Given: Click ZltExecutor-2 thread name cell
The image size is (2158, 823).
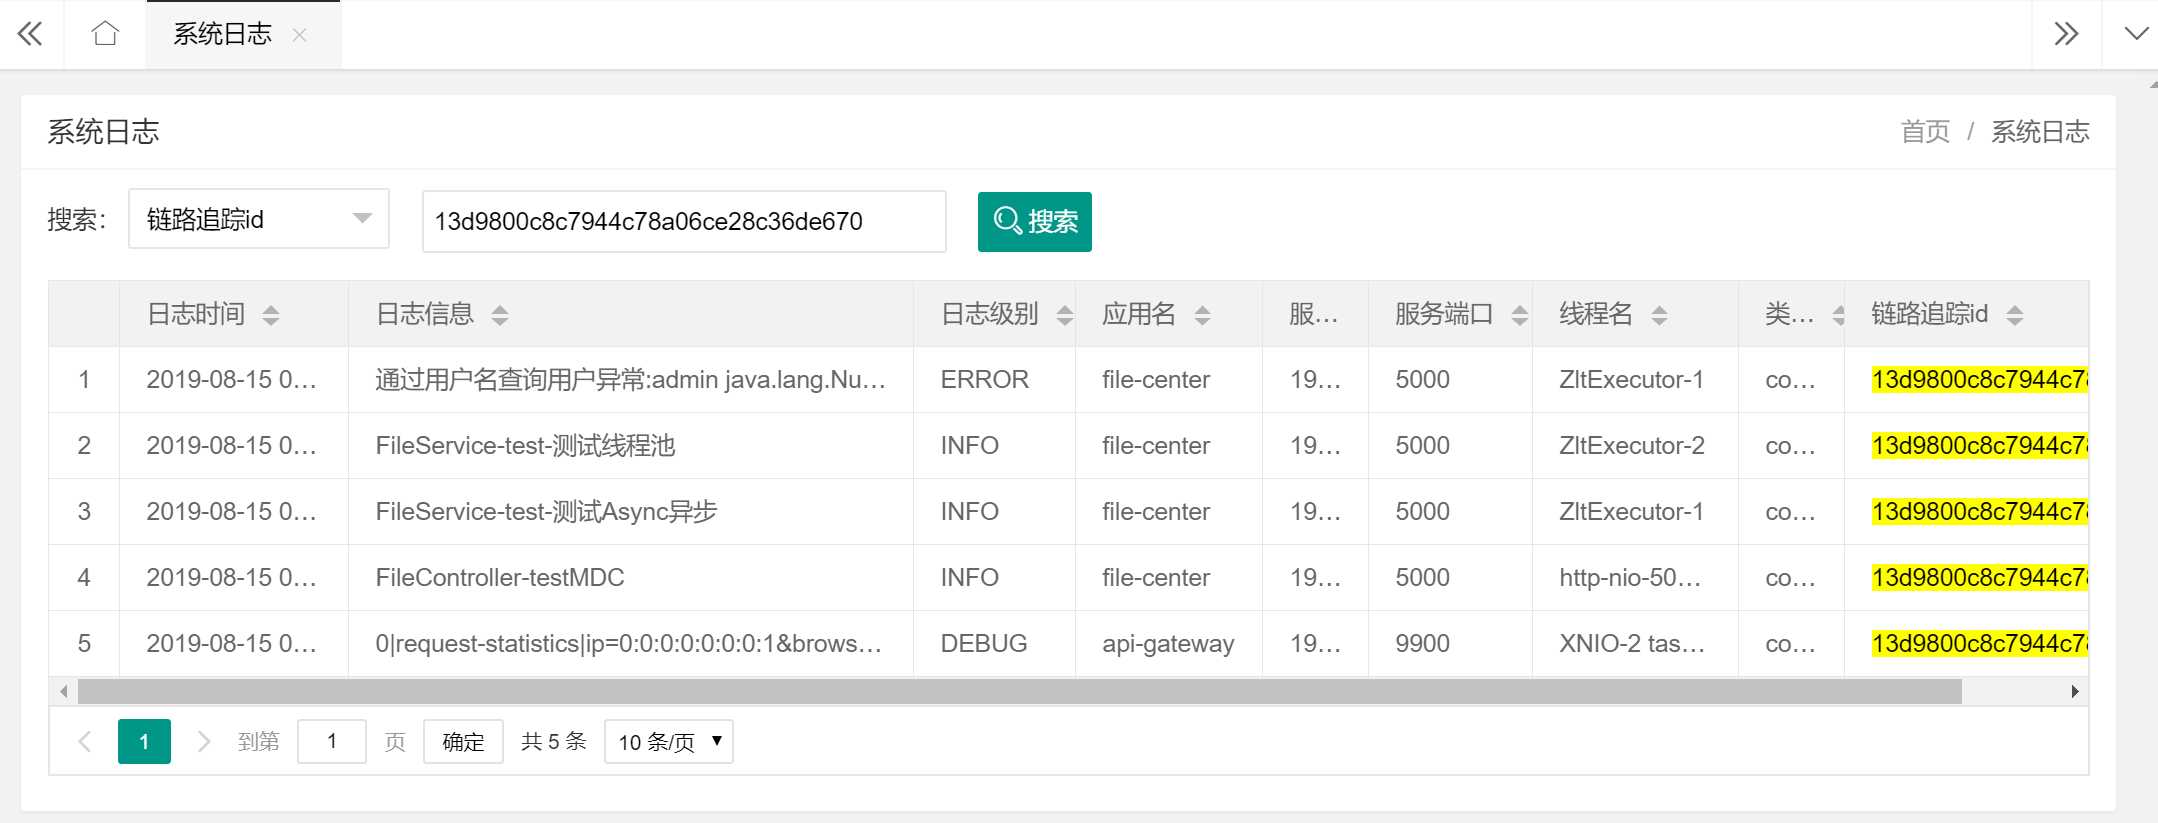Looking at the screenshot, I should 1635,446.
